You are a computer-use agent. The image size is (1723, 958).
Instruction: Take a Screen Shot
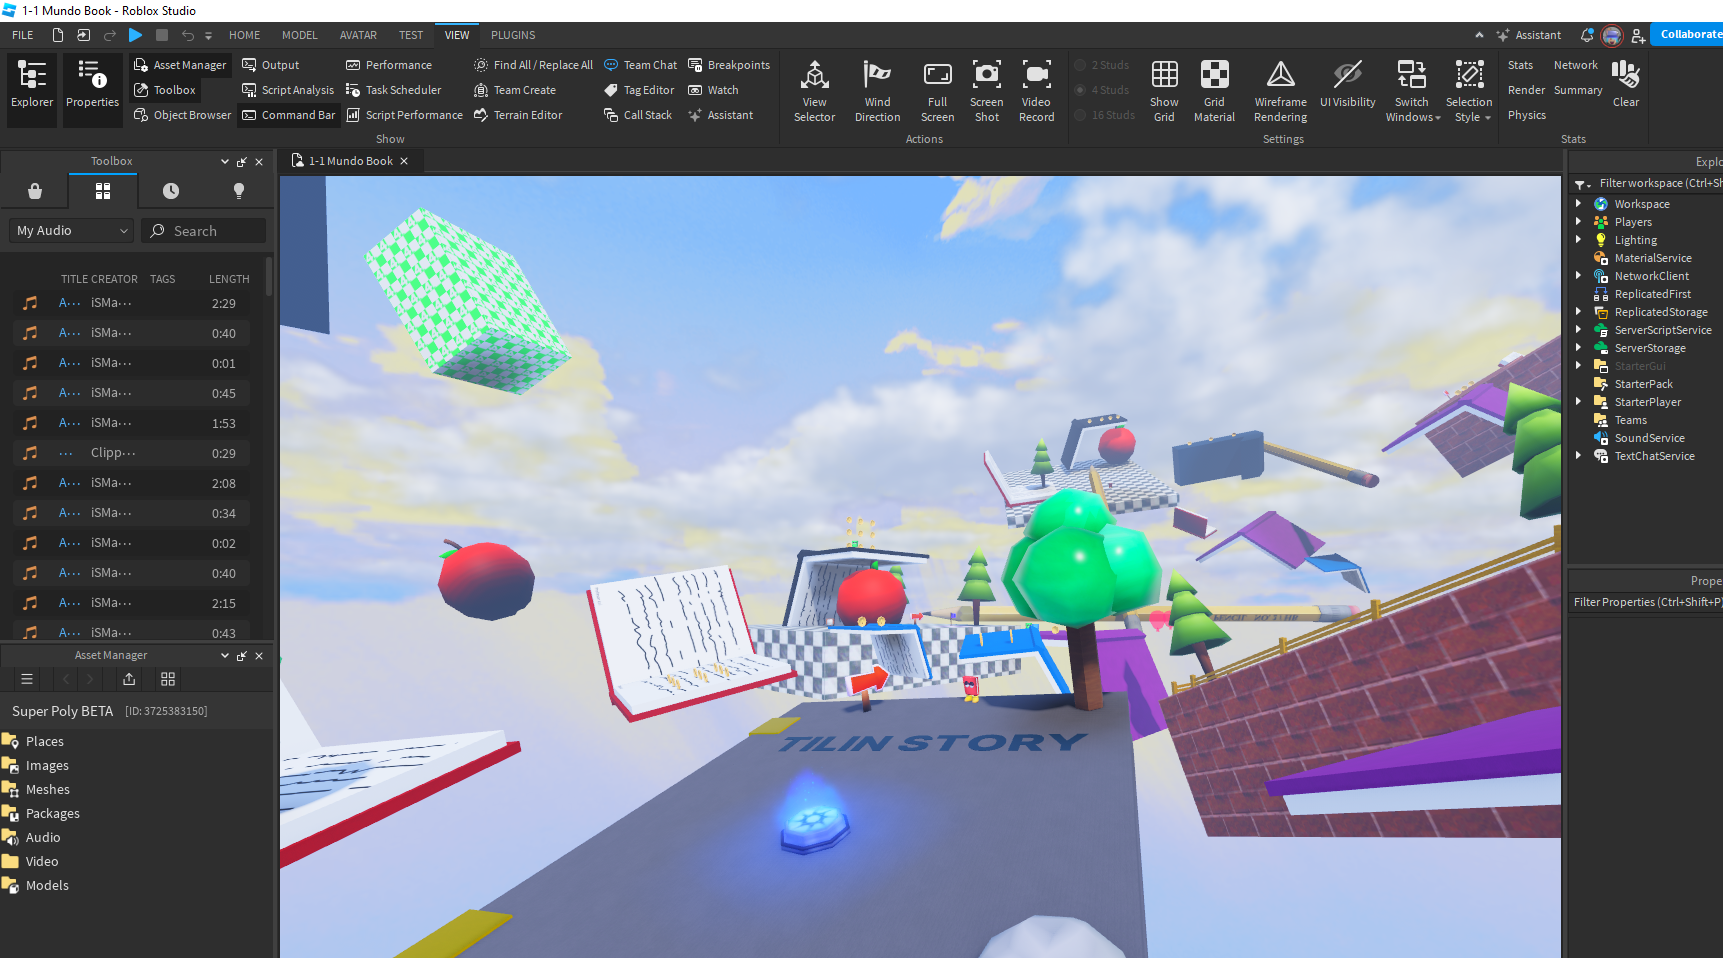(986, 90)
